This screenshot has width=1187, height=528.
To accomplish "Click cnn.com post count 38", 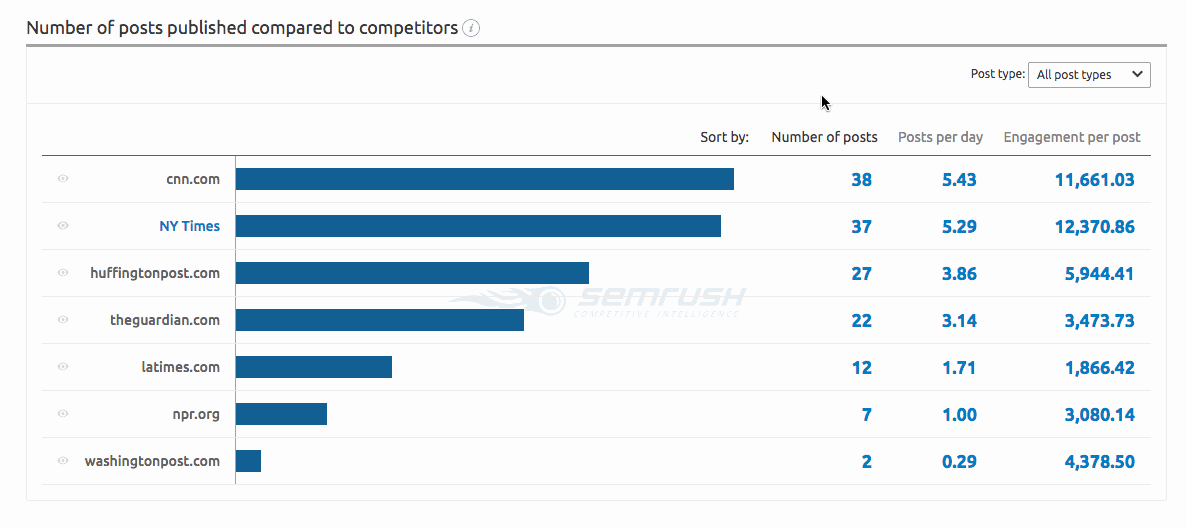I will click(861, 180).
